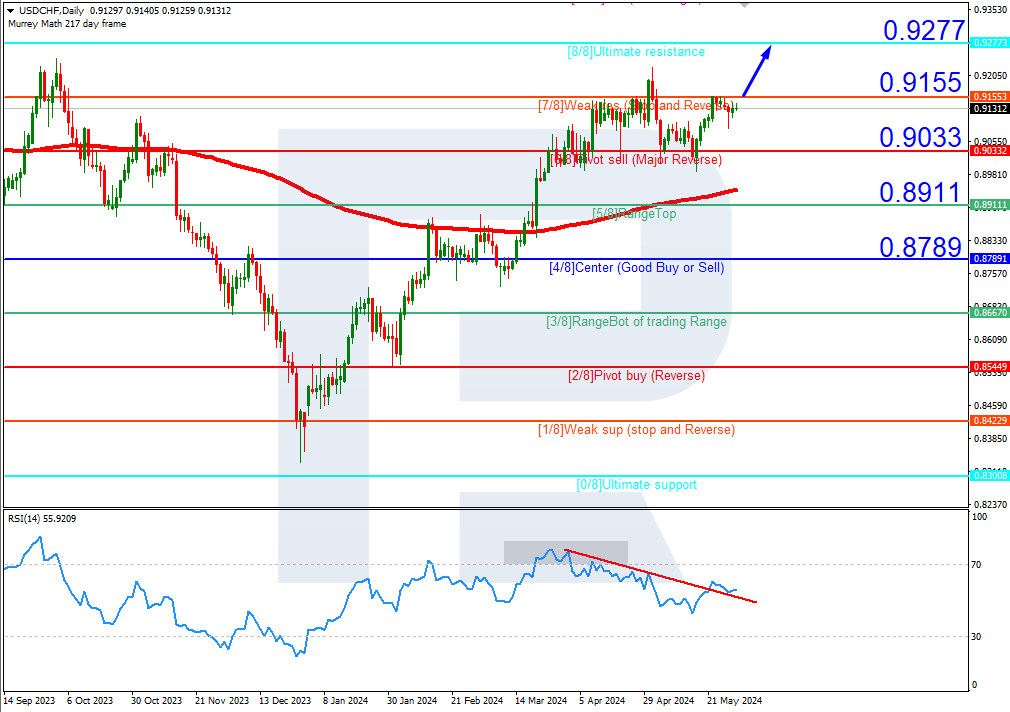Click the 0.92773 cyan price tag
This screenshot has height=712, width=1010.
[989, 43]
